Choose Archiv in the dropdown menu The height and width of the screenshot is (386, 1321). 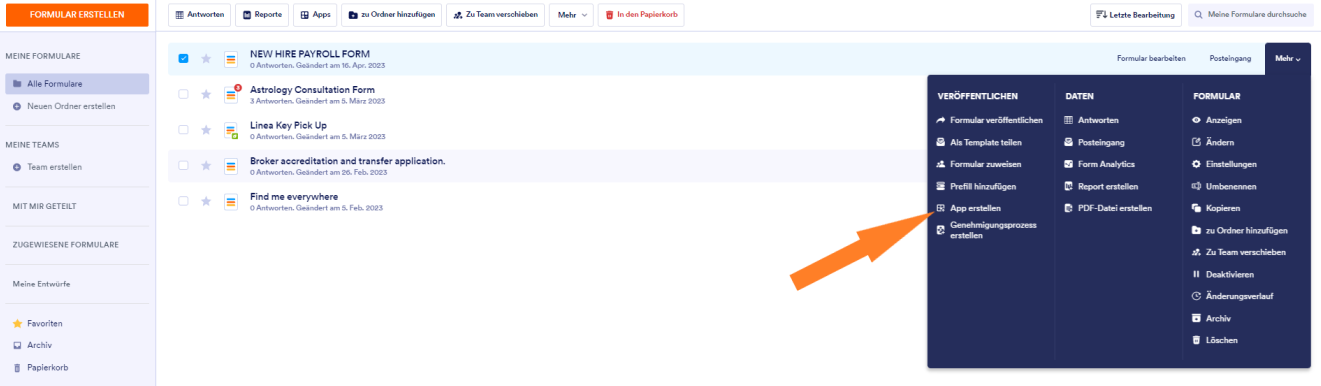pos(1211,318)
